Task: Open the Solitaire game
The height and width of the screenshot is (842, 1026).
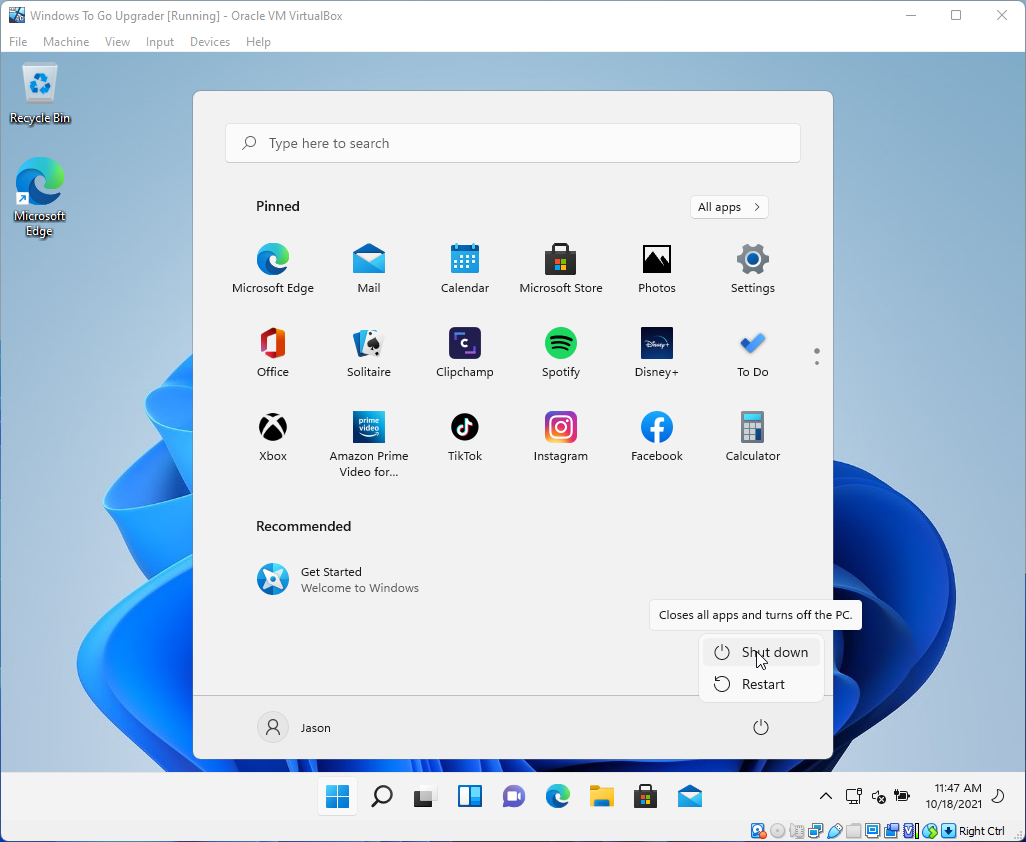Action: point(368,352)
